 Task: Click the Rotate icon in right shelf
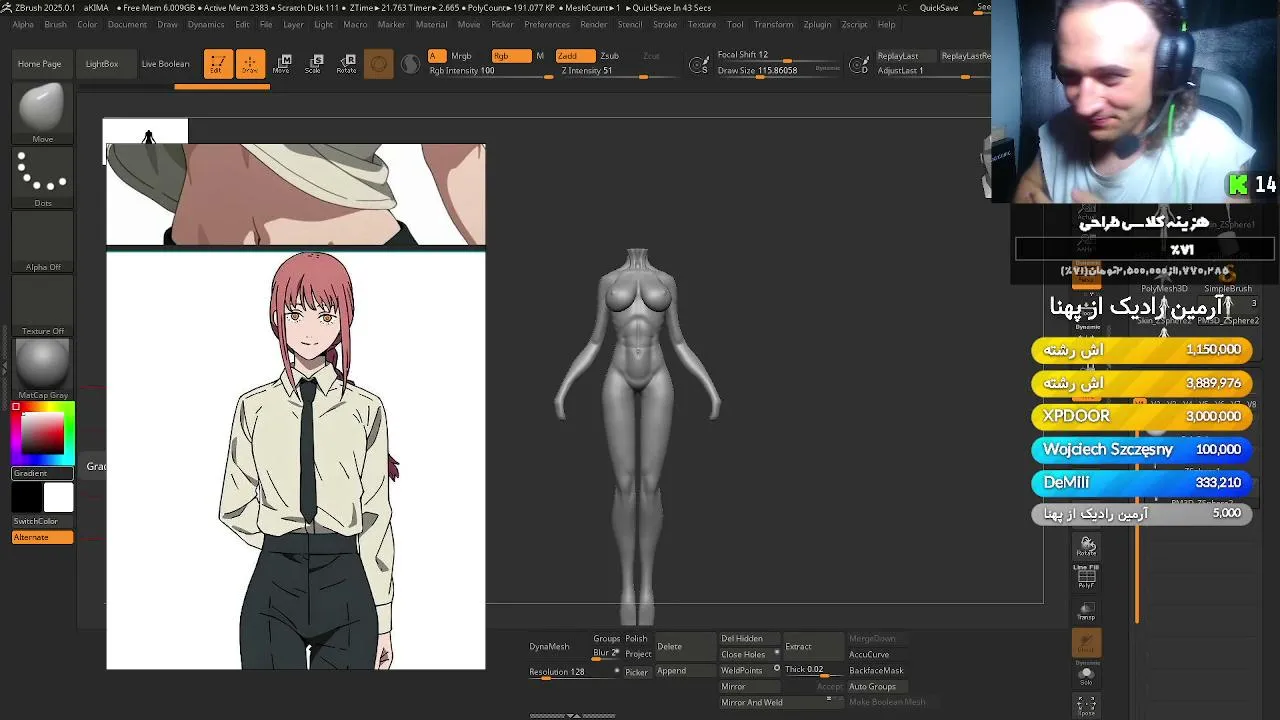pos(1087,546)
